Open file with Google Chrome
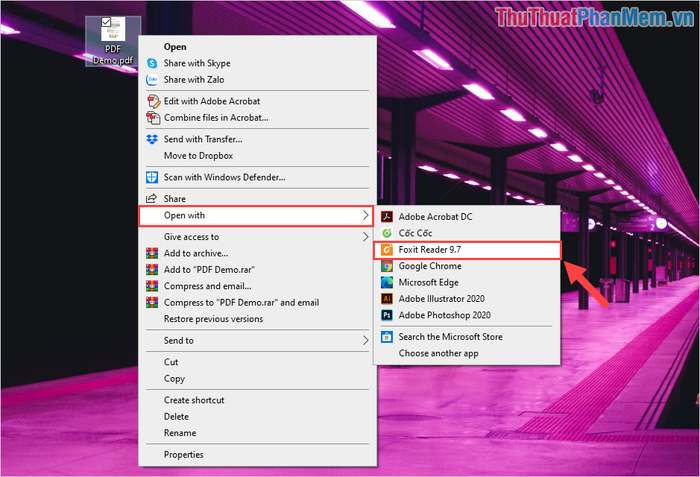 (x=467, y=266)
